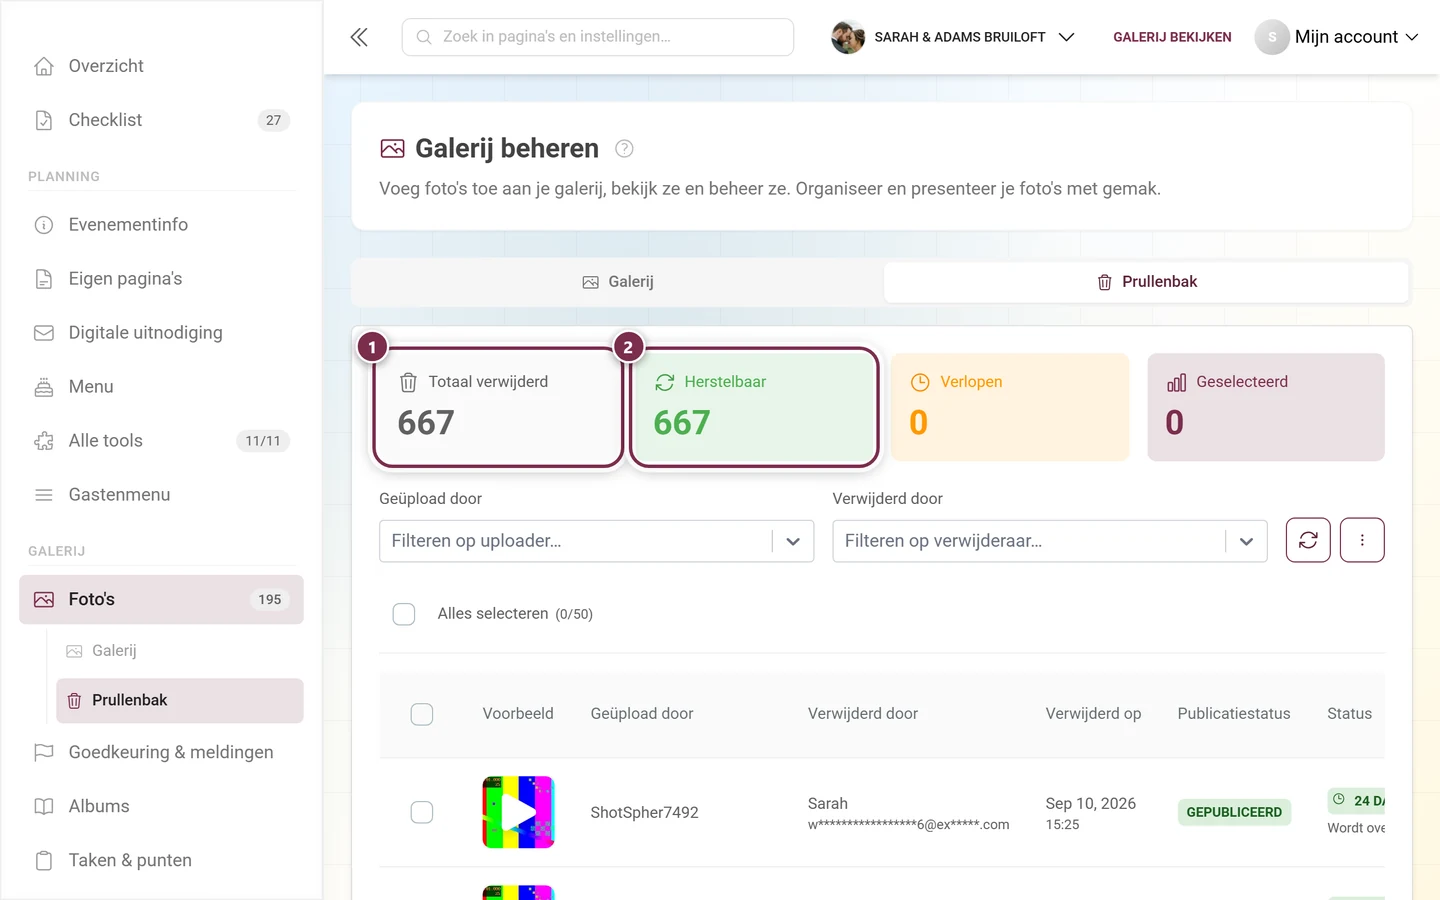Click the Goedkeuring & meldingen flag icon

pos(44,752)
